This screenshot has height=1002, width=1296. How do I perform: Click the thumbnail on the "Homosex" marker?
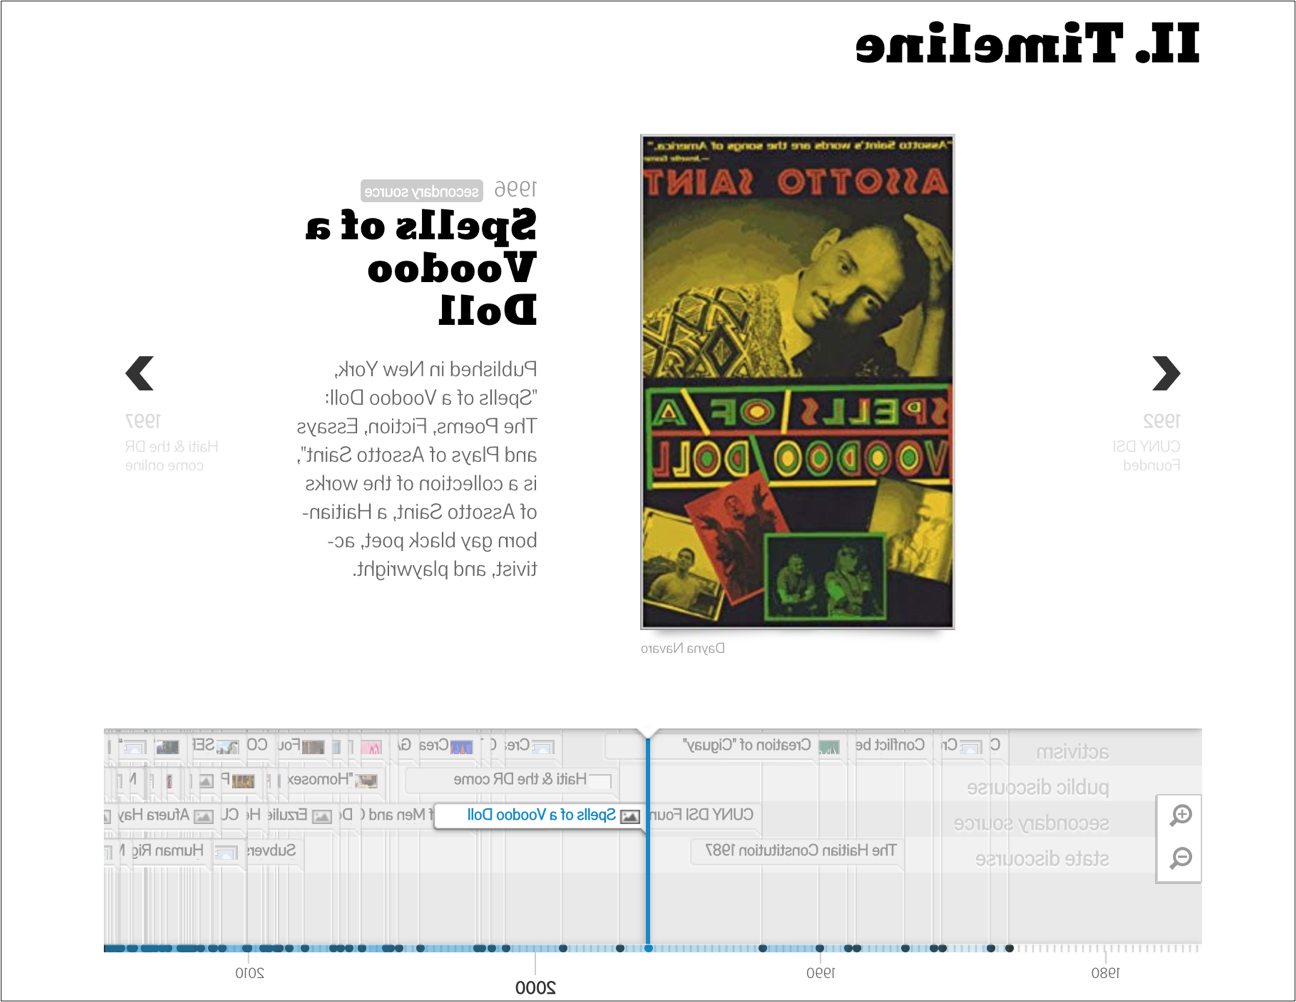click(x=367, y=780)
